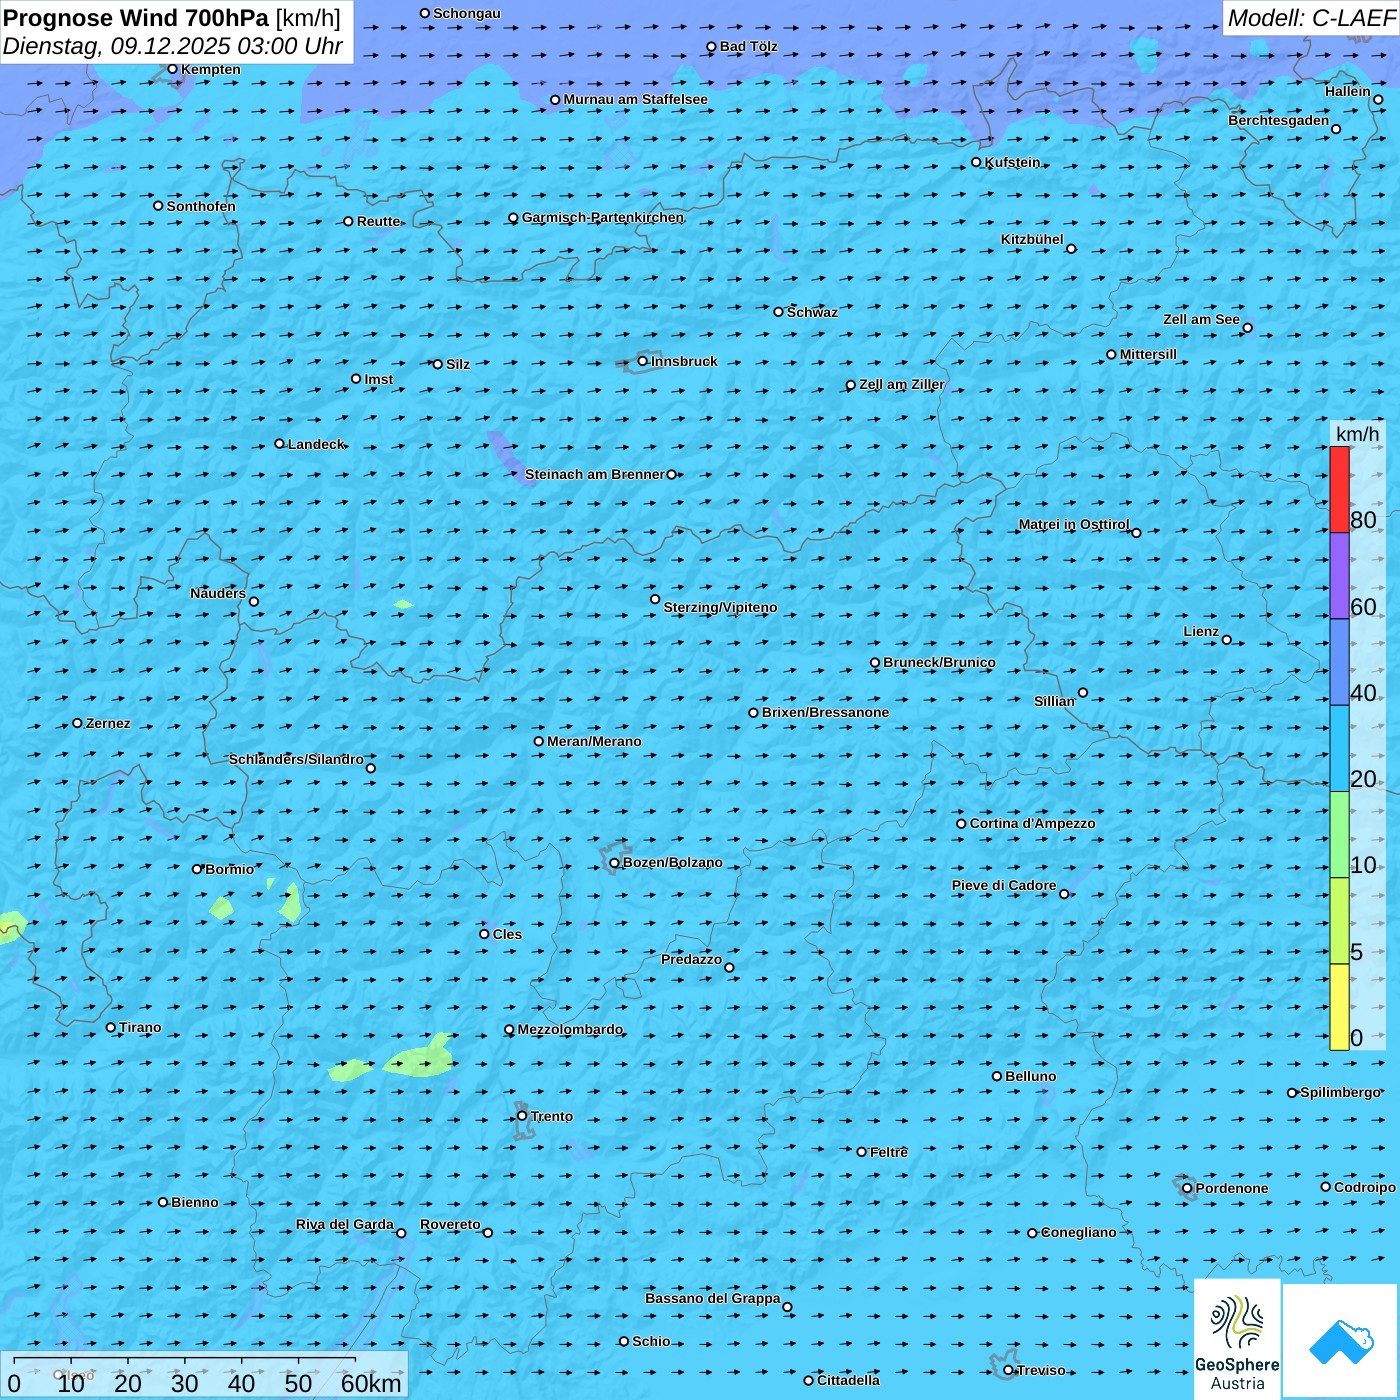Select the Belluno label
Screen dimensions: 1400x1400
click(x=1030, y=1076)
